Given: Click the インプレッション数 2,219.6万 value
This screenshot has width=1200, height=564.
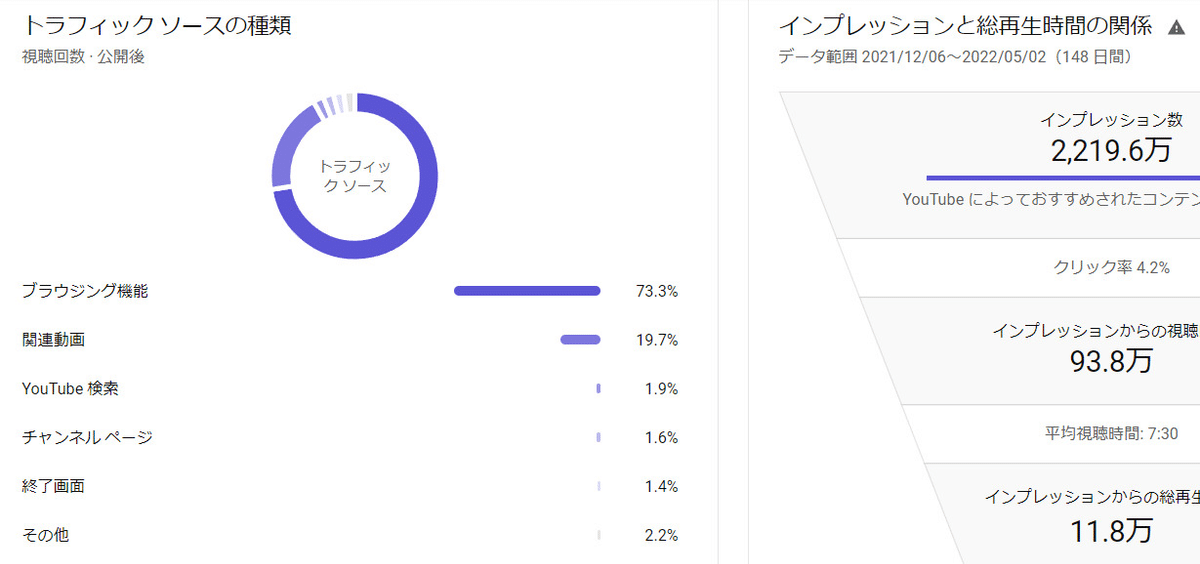Looking at the screenshot, I should [x=1110, y=151].
